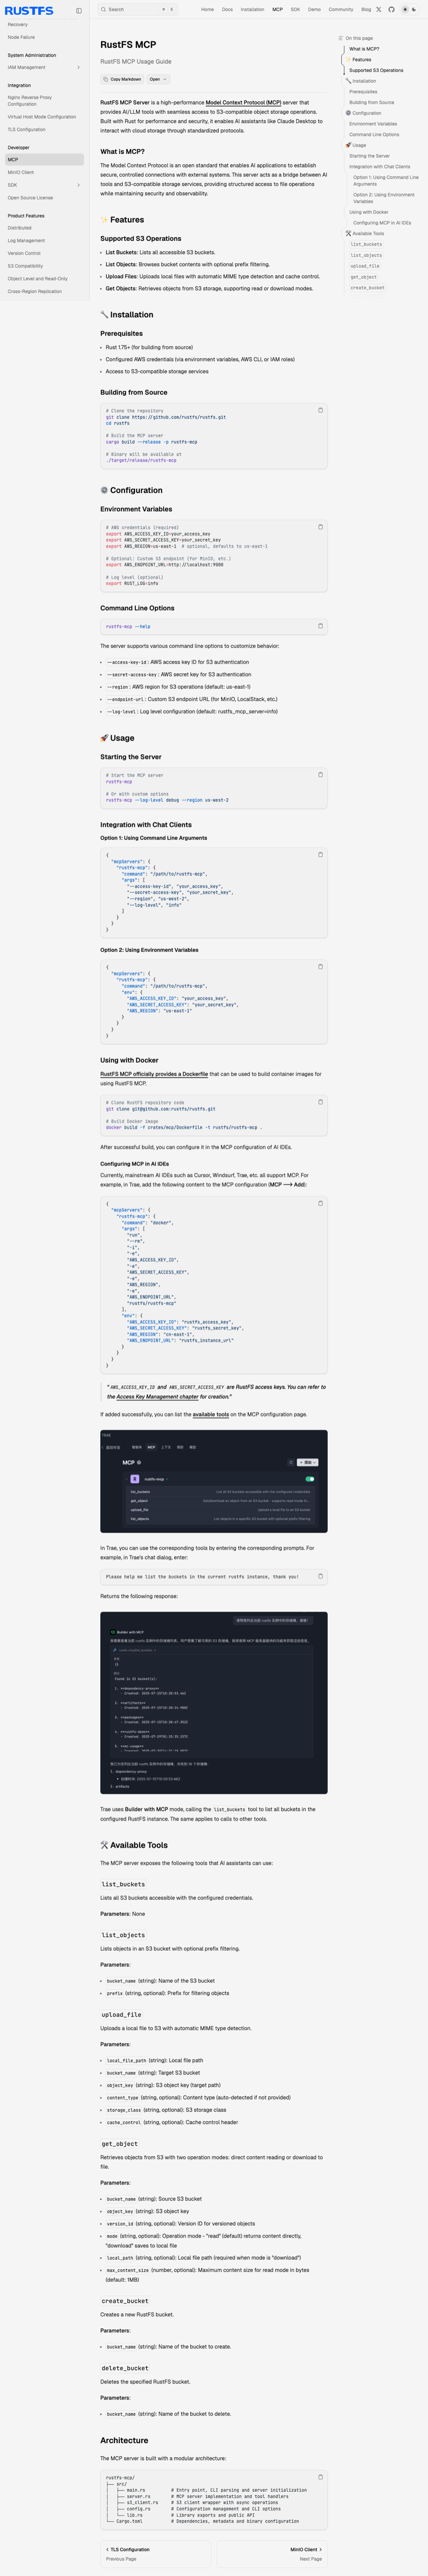
Task: Jump to upload_file in page outline
Action: pyautogui.click(x=365, y=266)
